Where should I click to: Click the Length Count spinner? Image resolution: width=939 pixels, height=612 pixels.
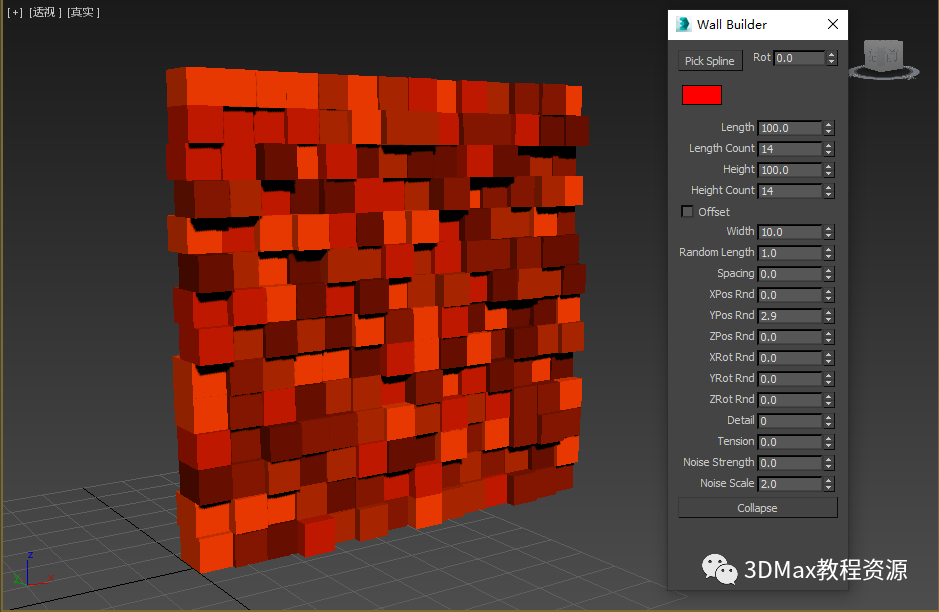[x=829, y=149]
